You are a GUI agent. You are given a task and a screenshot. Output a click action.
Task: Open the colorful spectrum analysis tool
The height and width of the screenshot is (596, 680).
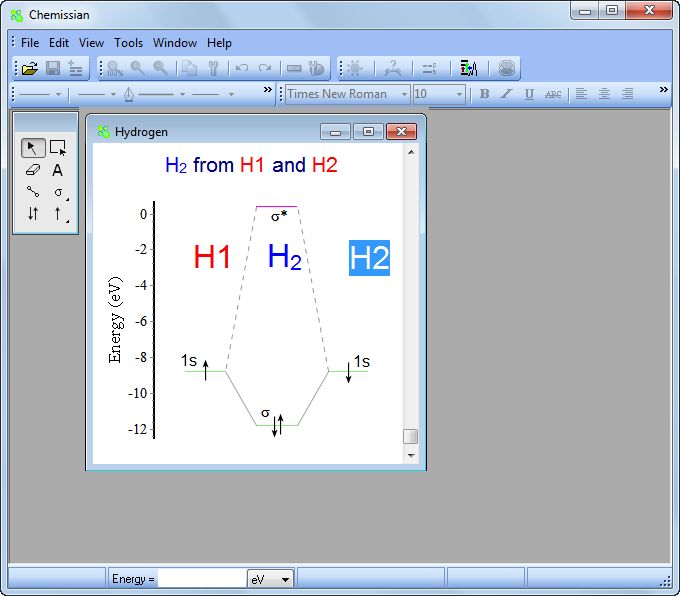tap(469, 68)
